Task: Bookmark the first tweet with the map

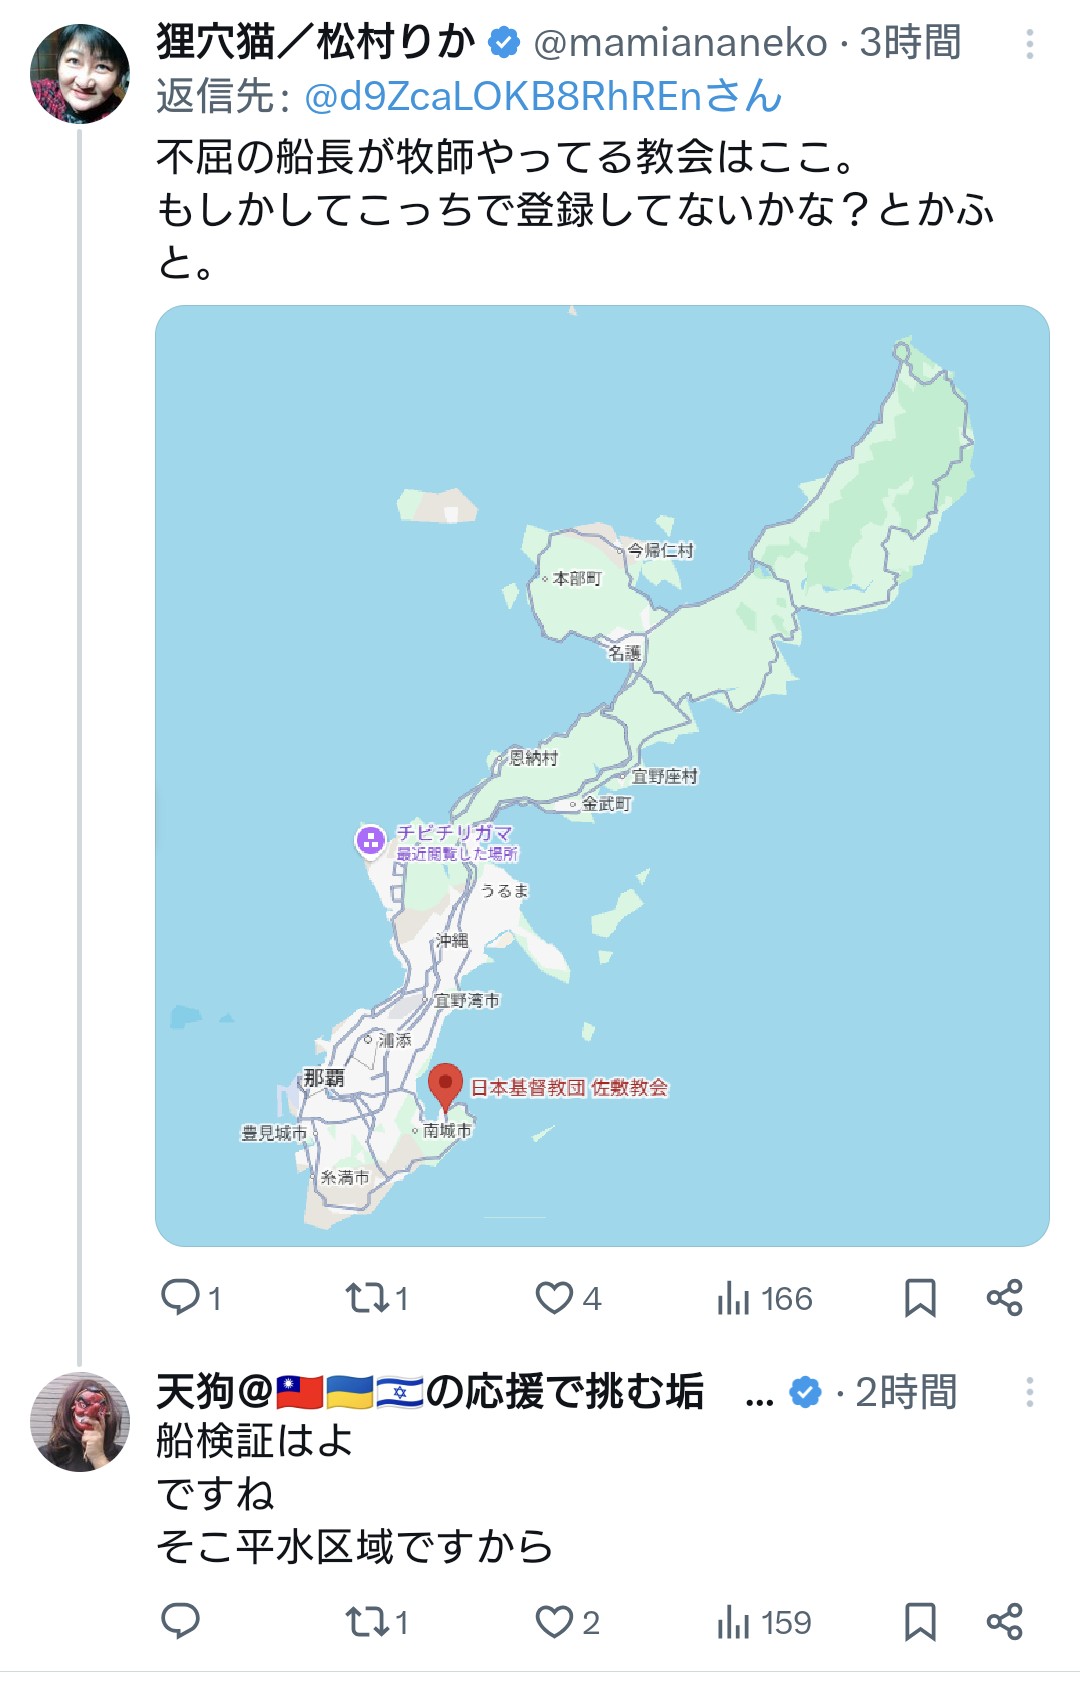Action: (x=919, y=1298)
